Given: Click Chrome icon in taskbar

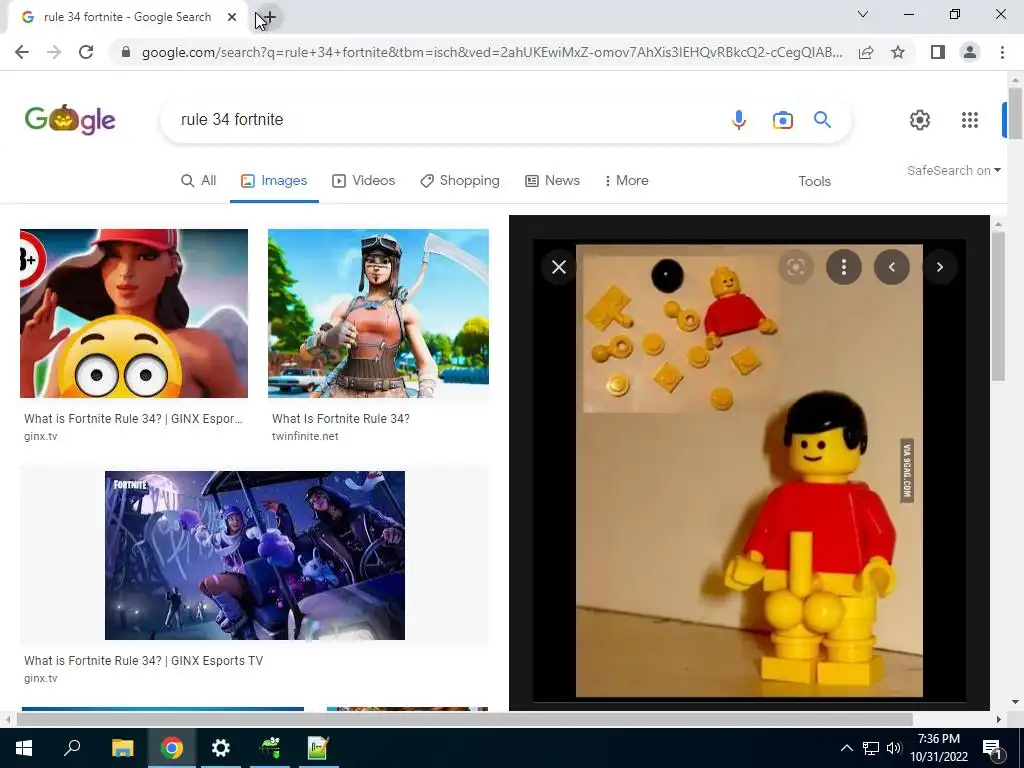Looking at the screenshot, I should [x=172, y=748].
